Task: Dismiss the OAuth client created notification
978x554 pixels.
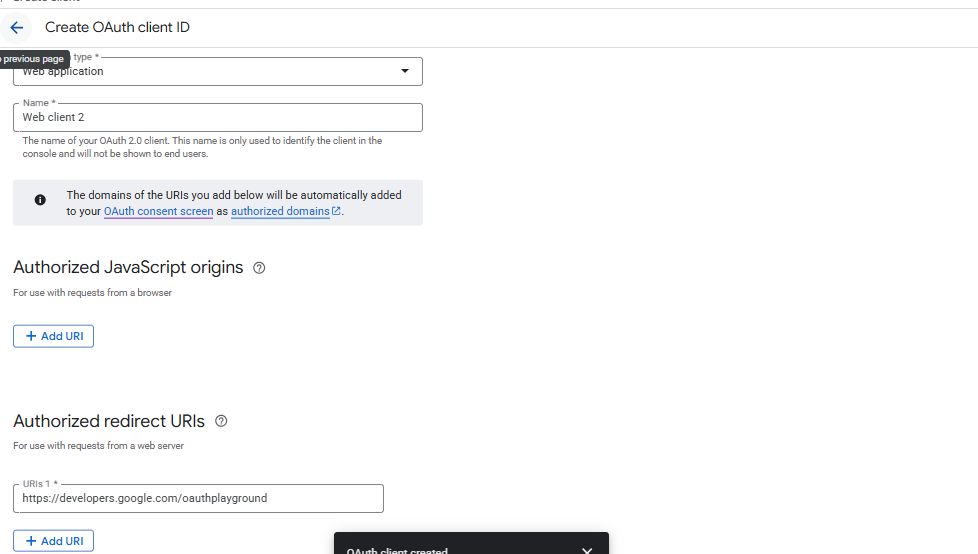Action: (587, 549)
